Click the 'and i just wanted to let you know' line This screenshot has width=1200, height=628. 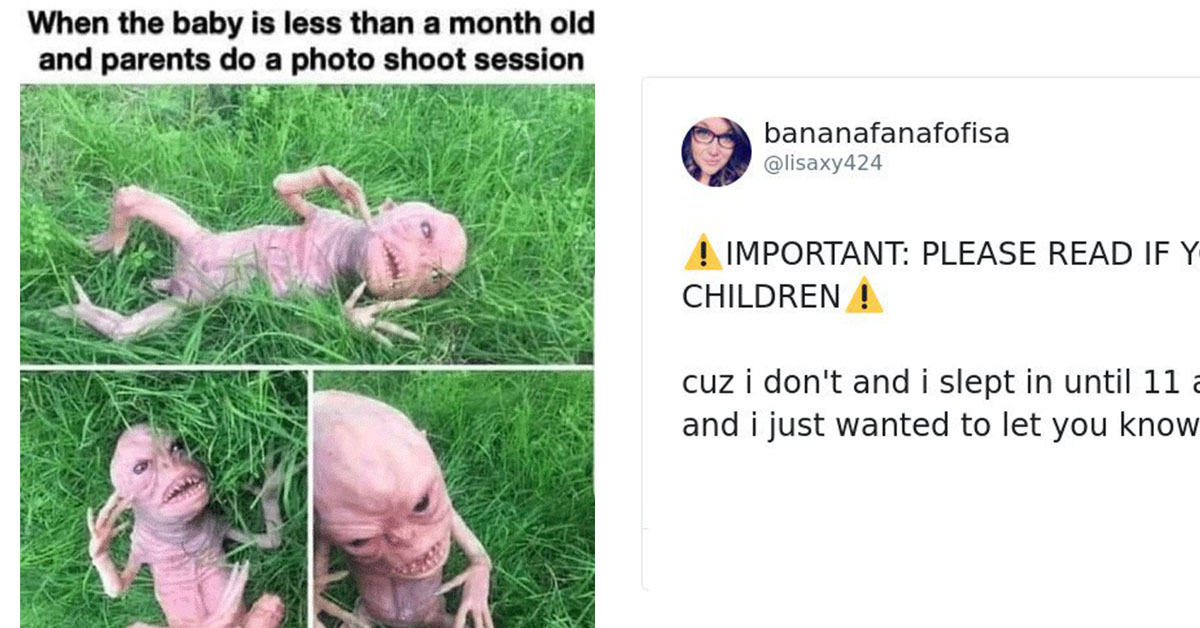click(x=940, y=425)
